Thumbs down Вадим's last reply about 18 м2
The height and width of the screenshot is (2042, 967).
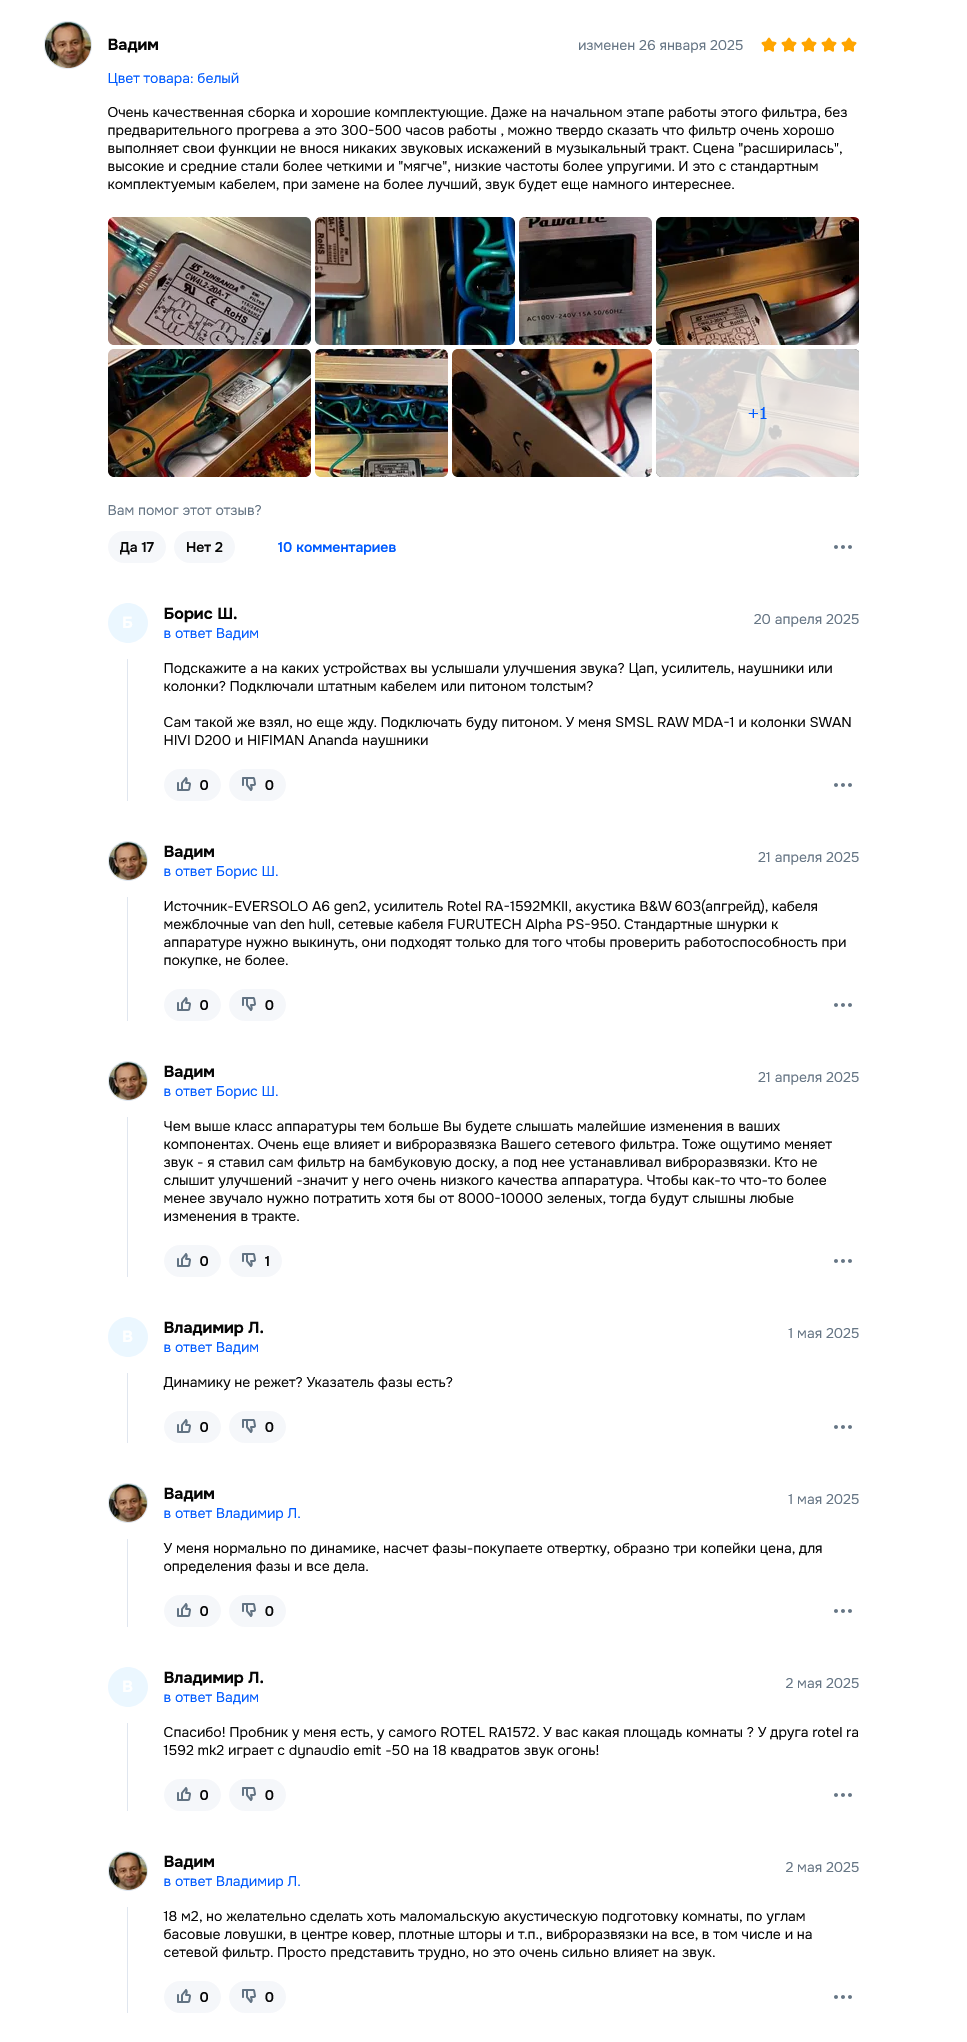(257, 1997)
